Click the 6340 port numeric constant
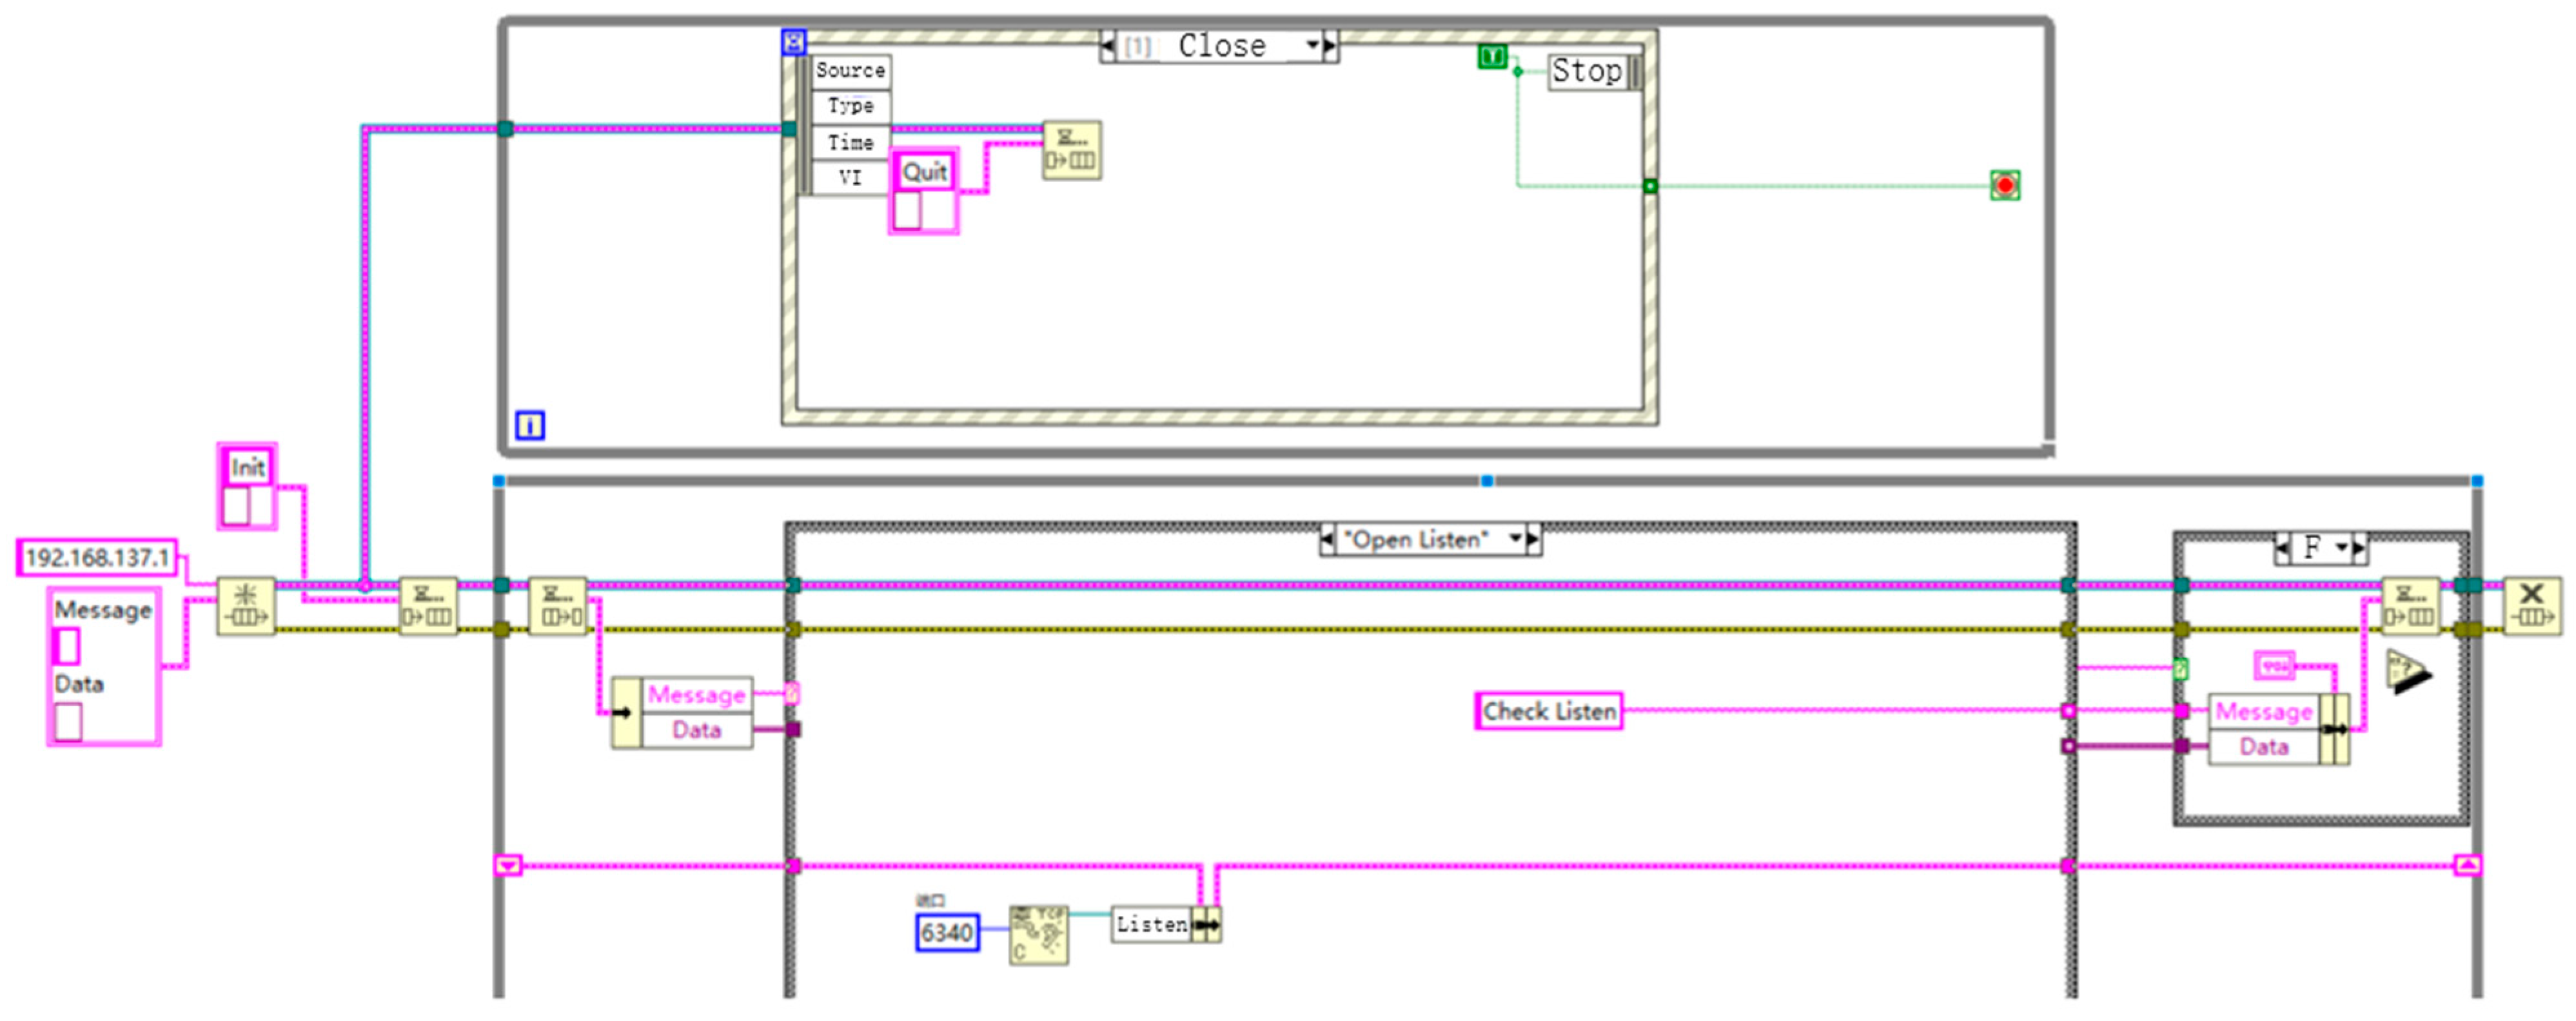 coord(946,932)
